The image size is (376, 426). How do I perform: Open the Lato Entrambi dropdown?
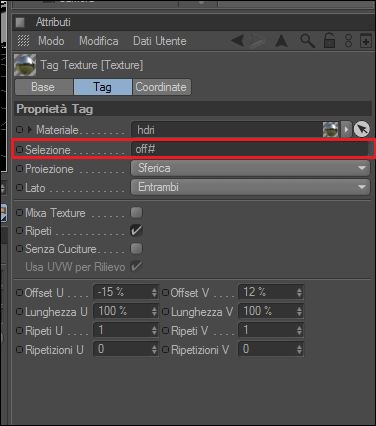click(250, 187)
